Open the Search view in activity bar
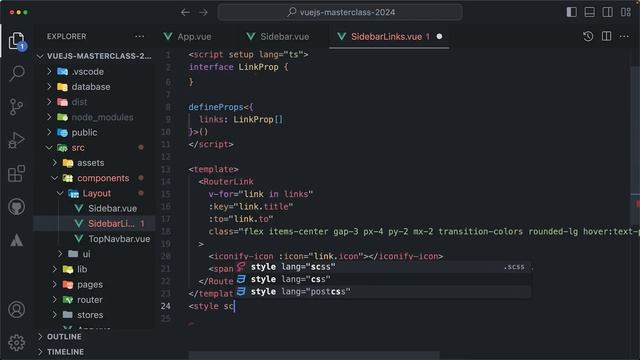The image size is (640, 360). pos(17,73)
